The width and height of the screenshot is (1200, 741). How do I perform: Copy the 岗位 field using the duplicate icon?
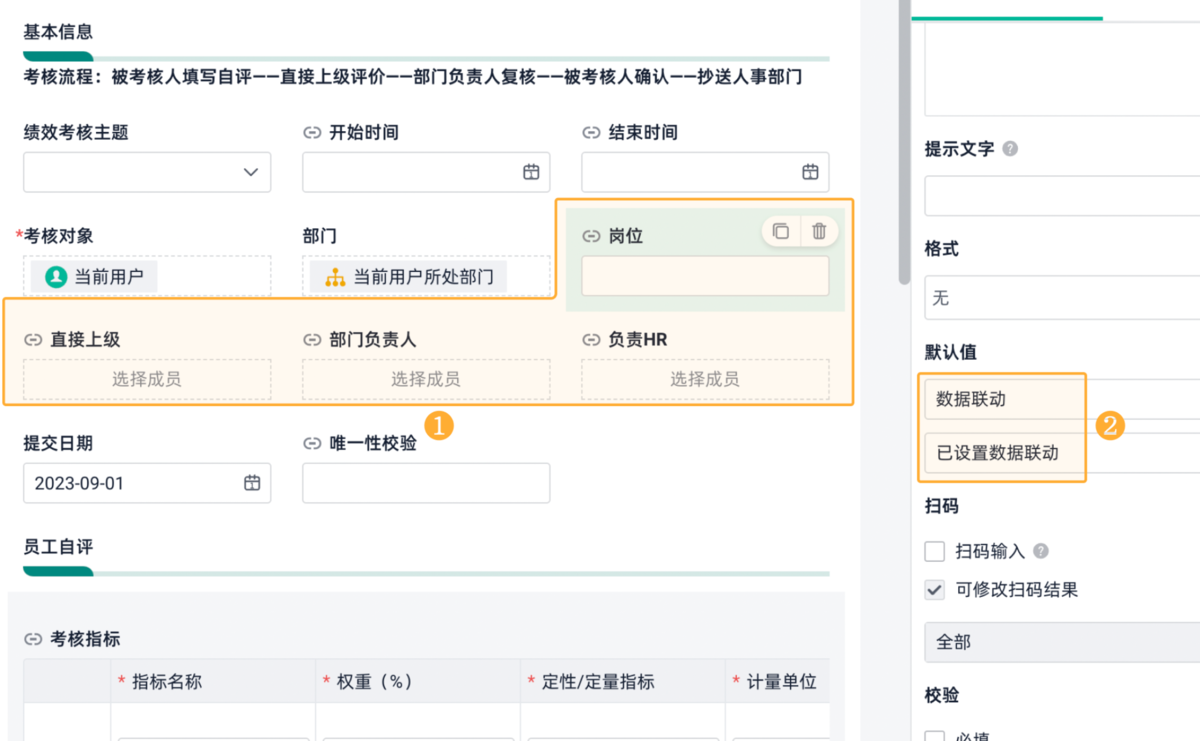point(781,231)
